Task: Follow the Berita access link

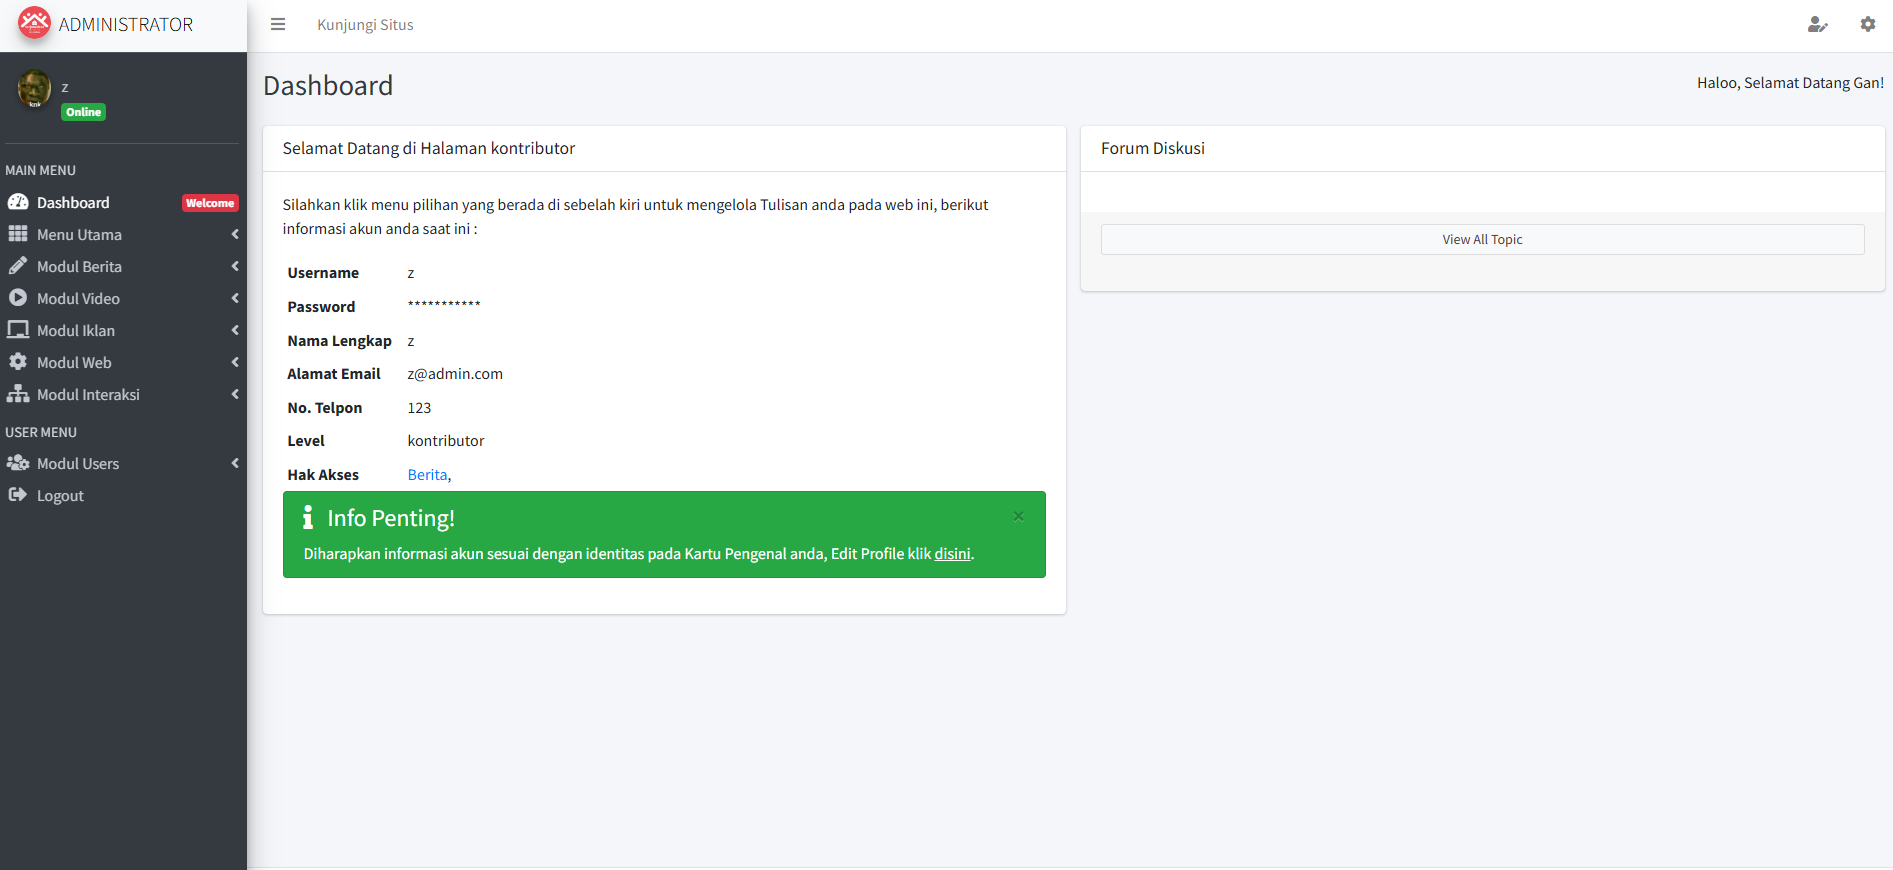Action: (427, 475)
